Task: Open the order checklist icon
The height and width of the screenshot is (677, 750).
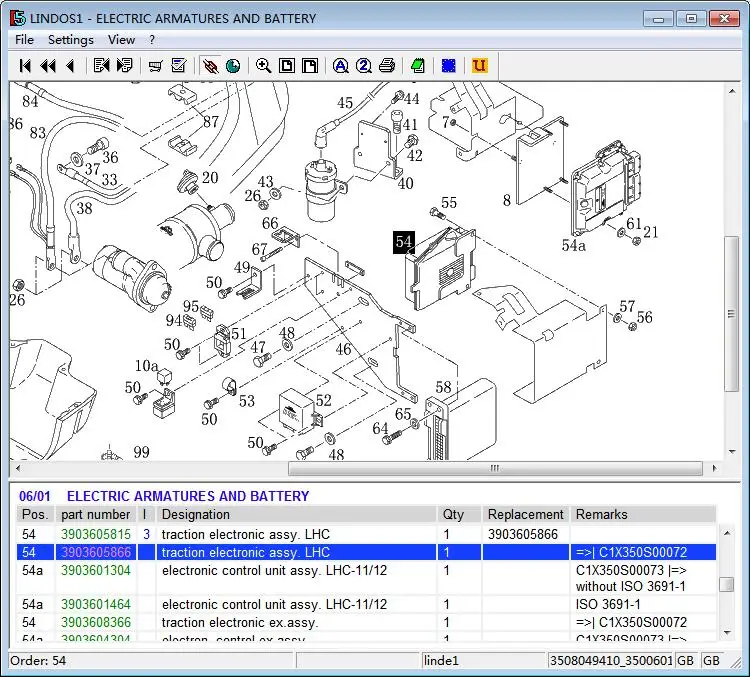Action: (179, 66)
